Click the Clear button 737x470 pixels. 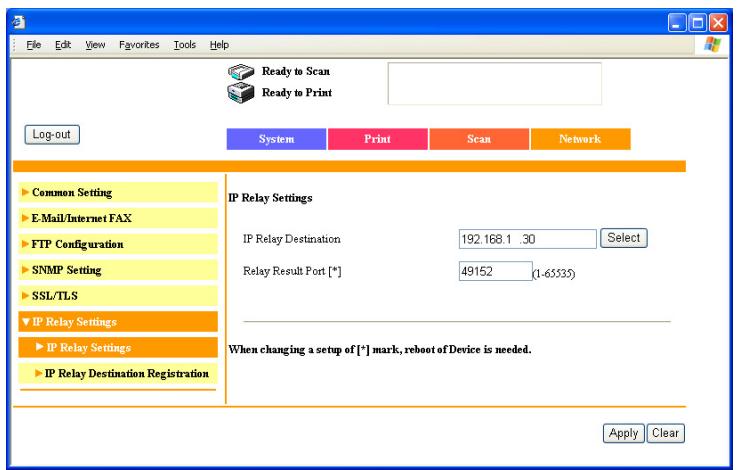pyautogui.click(x=665, y=433)
